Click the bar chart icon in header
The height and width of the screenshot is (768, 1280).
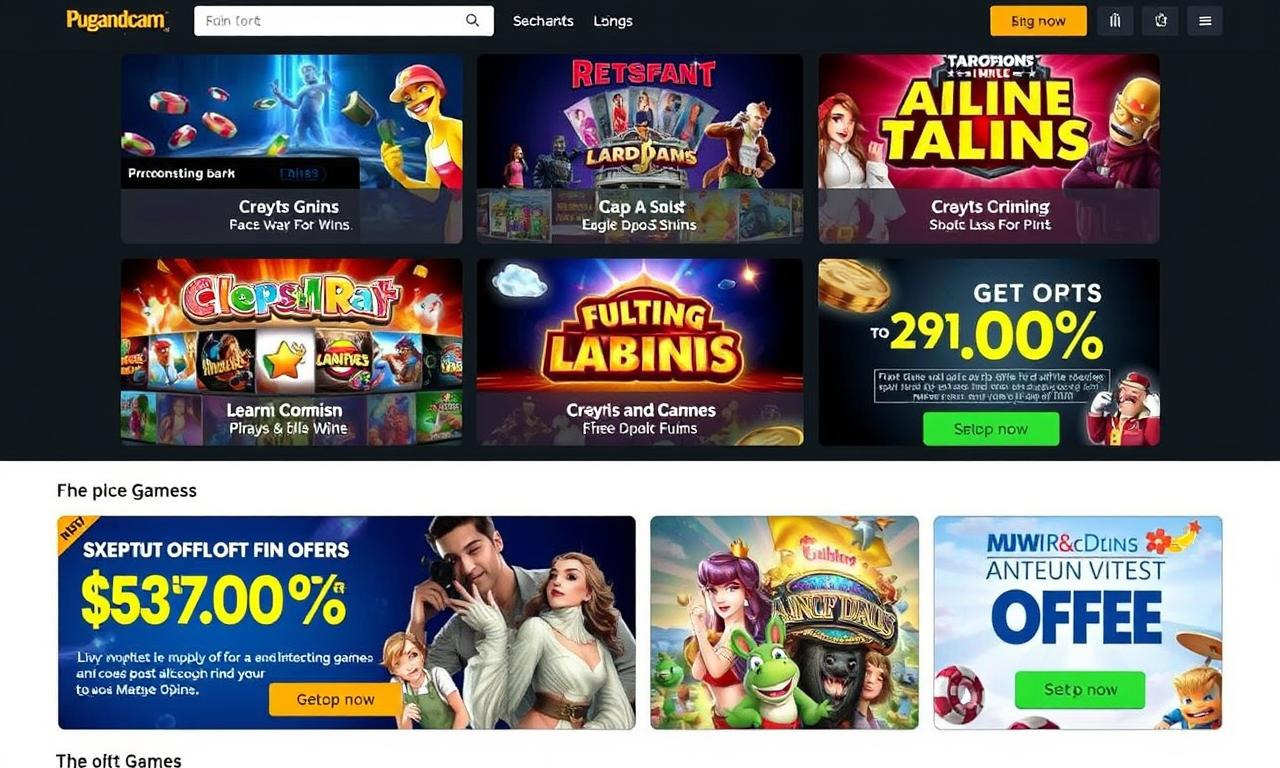(1115, 21)
